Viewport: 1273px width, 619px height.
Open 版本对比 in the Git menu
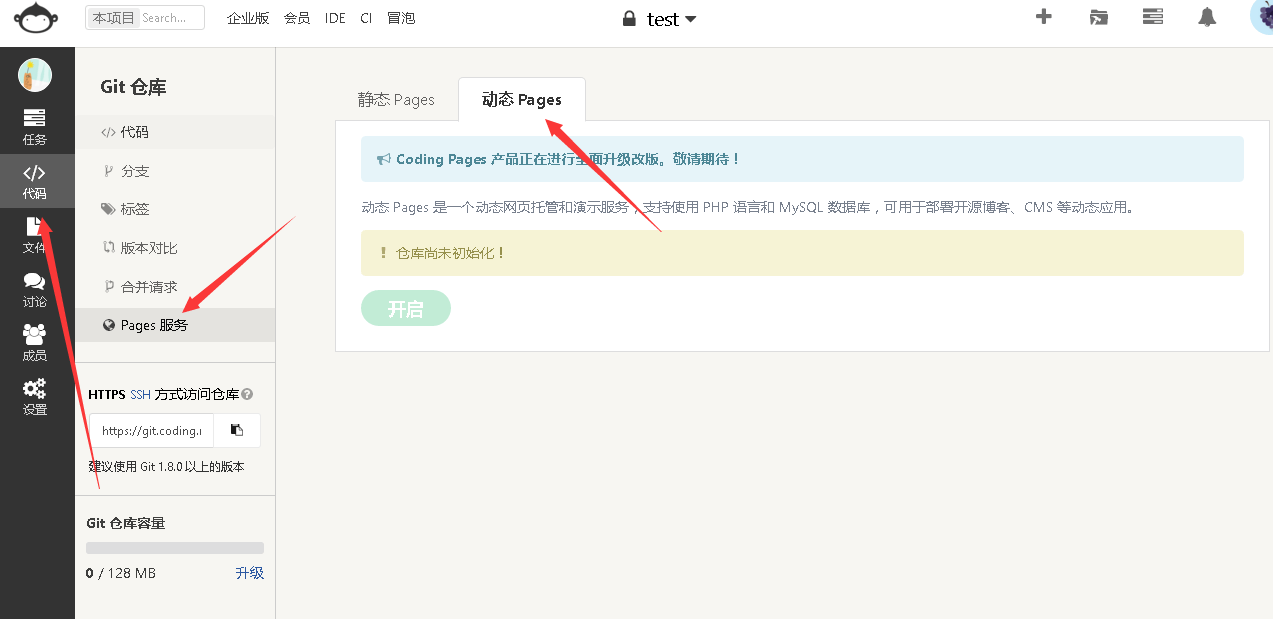click(x=175, y=248)
